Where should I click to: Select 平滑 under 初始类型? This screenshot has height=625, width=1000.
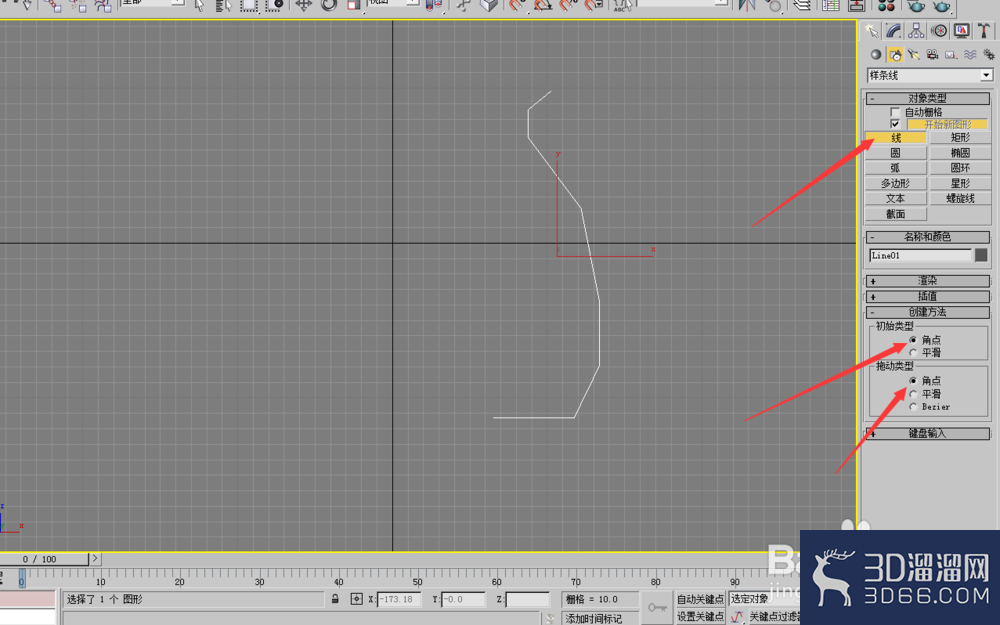913,353
